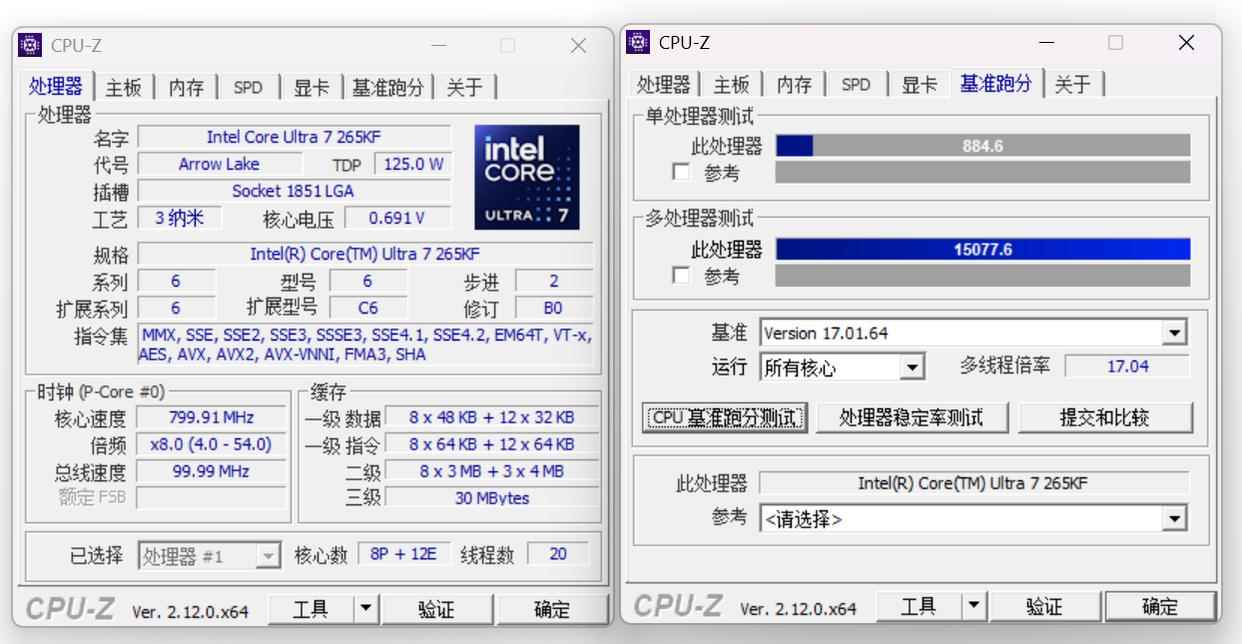Click the multi-thread score bar showing 15077.6
The height and width of the screenshot is (644, 1242).
[983, 249]
